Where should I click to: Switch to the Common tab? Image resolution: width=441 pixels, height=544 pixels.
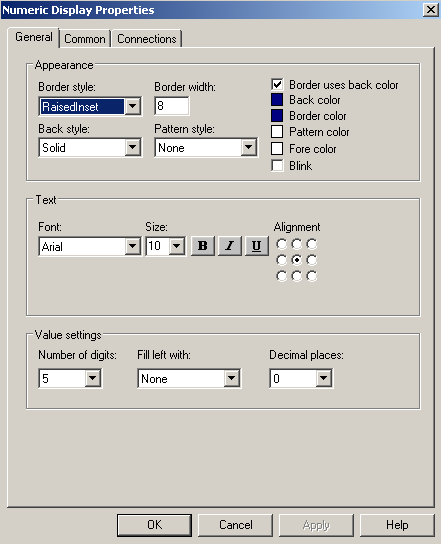[85, 39]
